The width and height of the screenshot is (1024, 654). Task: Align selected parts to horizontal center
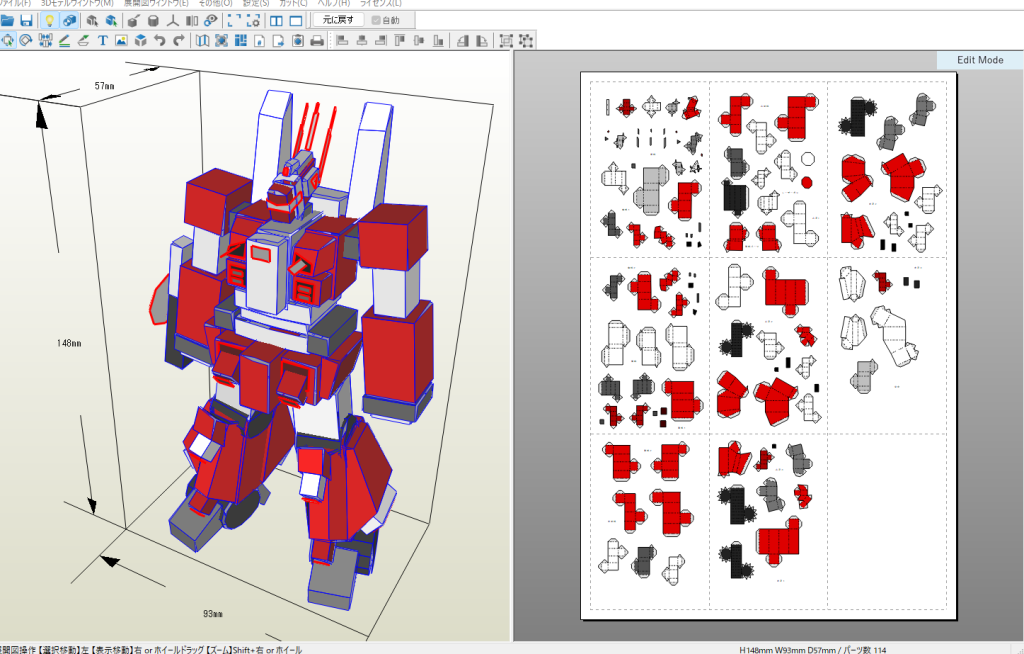(x=362, y=41)
